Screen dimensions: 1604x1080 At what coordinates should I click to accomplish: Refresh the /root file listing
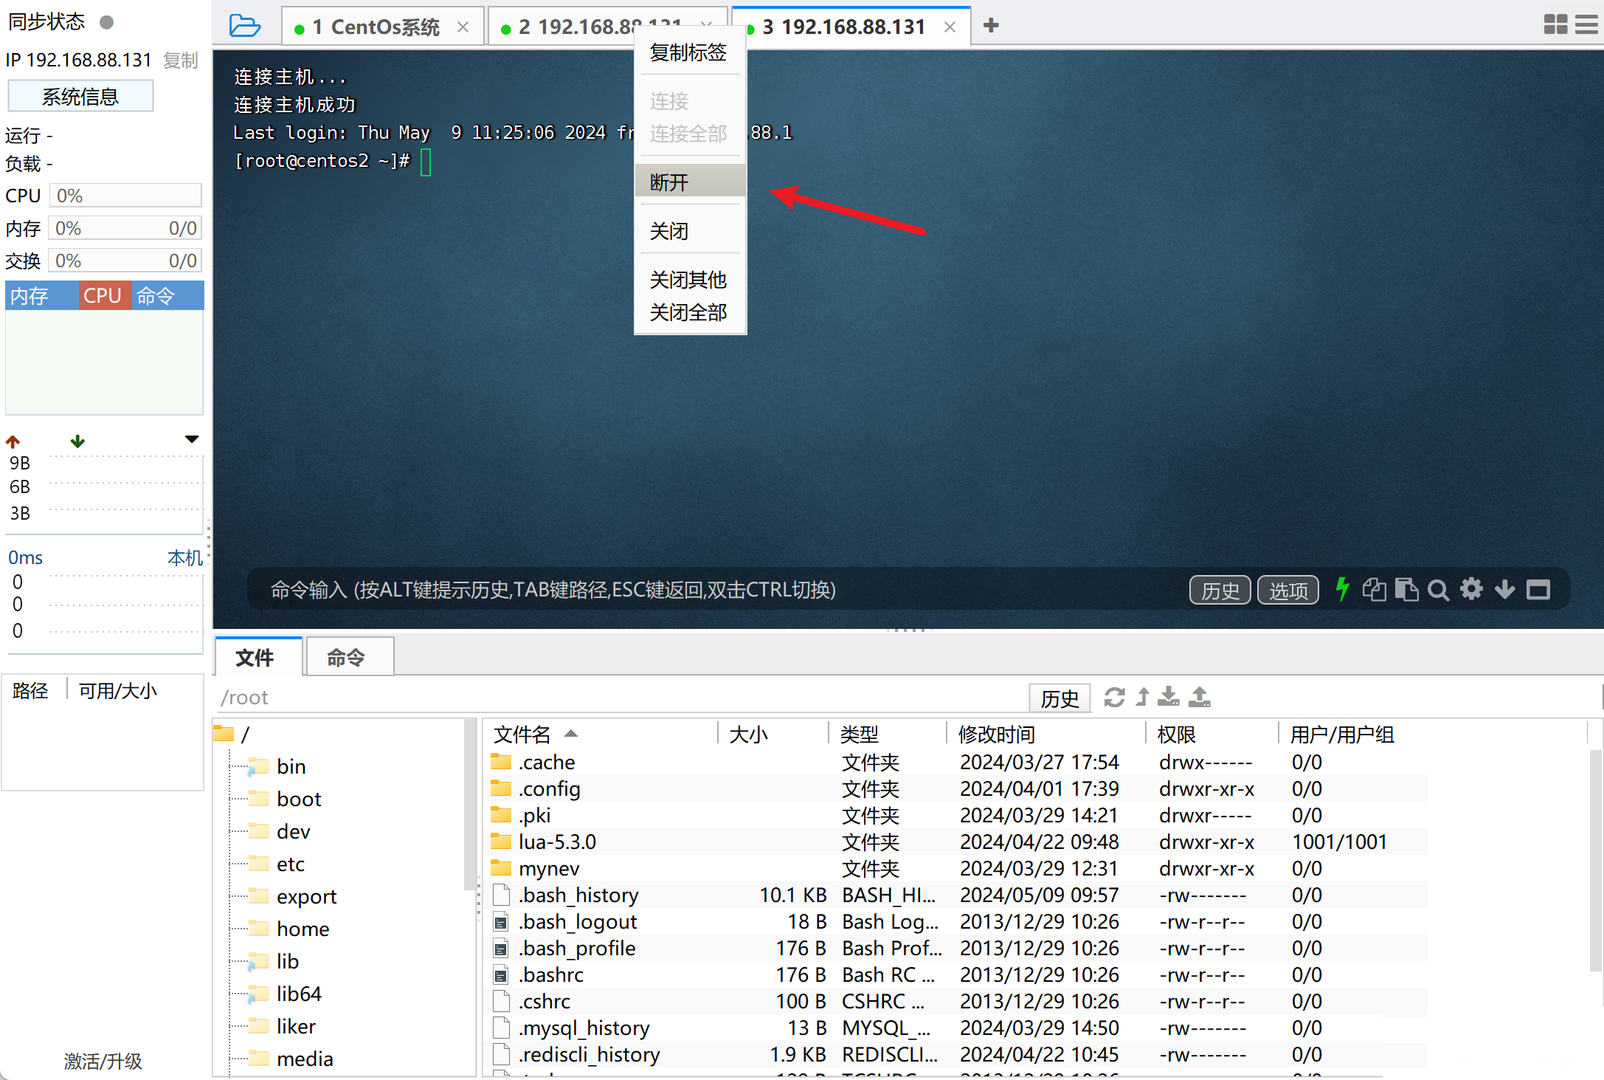(x=1114, y=697)
